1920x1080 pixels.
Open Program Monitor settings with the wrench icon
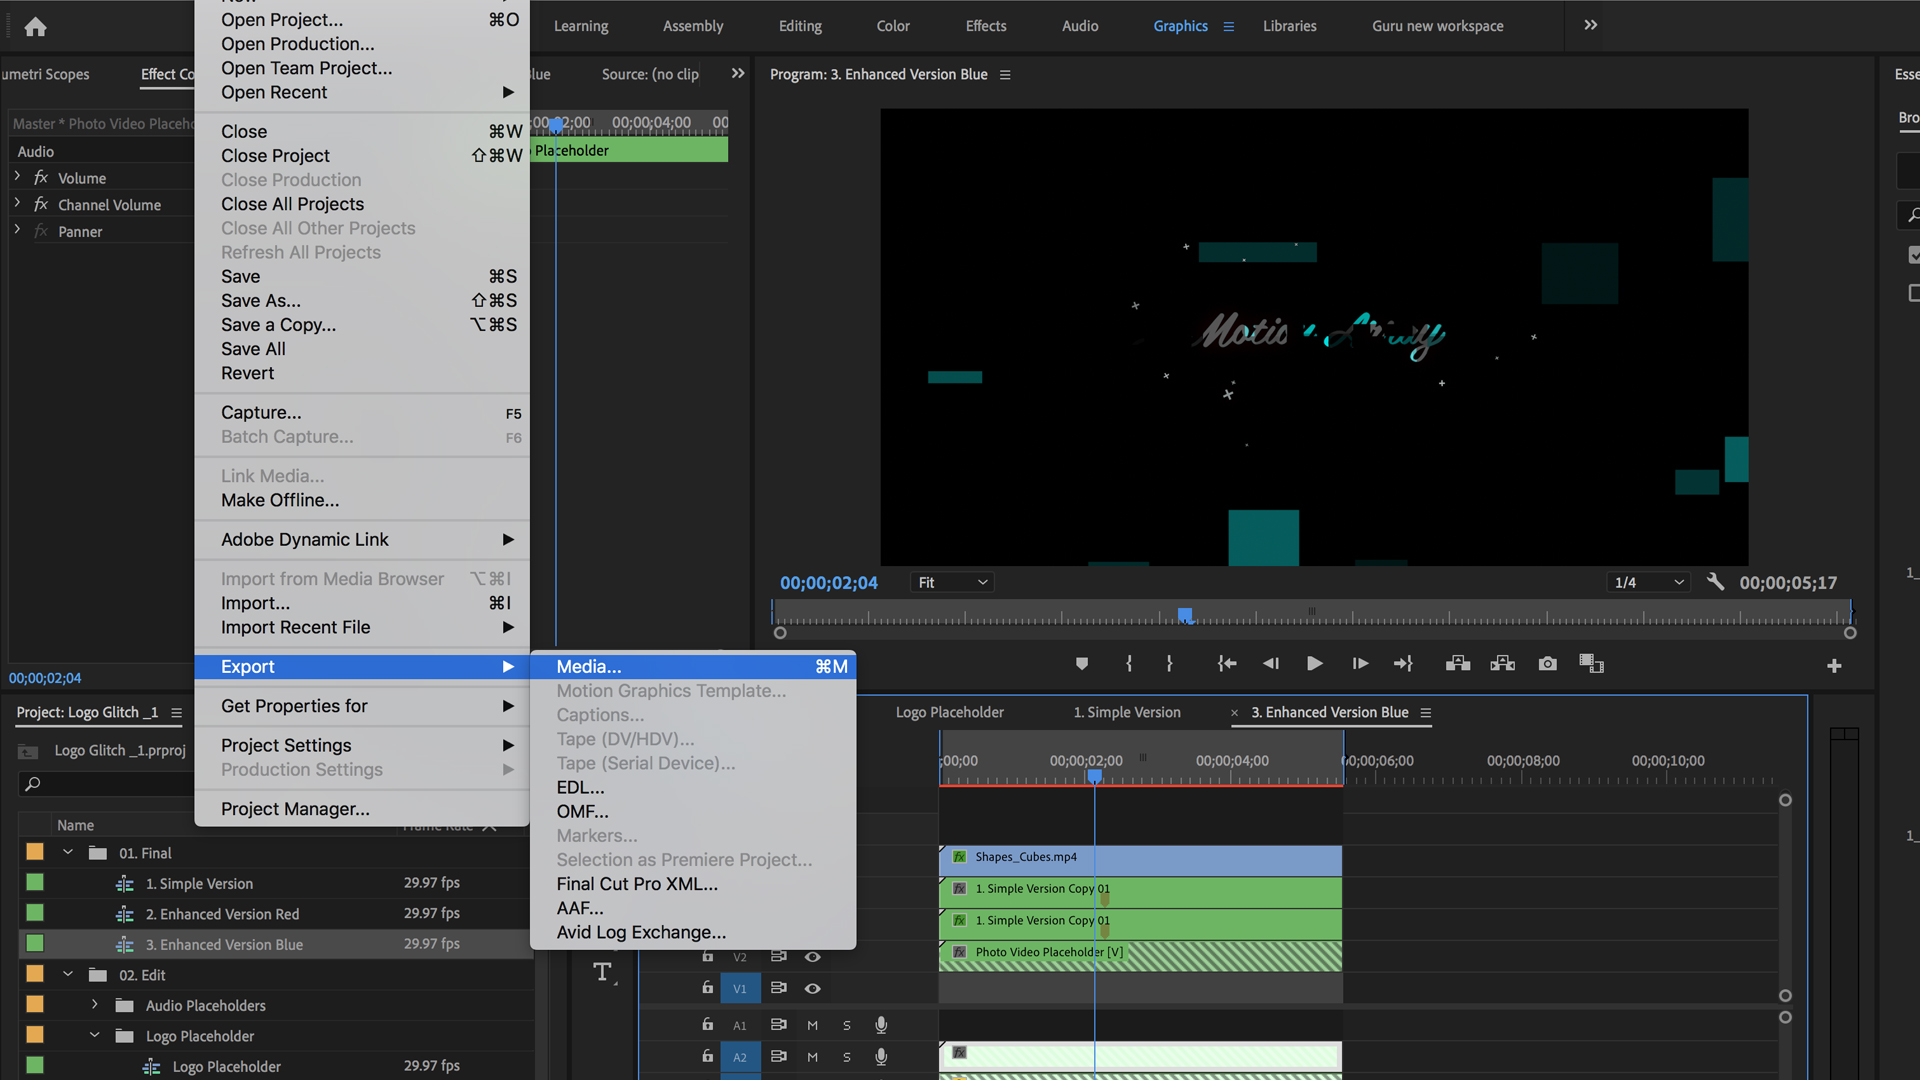tap(1715, 581)
